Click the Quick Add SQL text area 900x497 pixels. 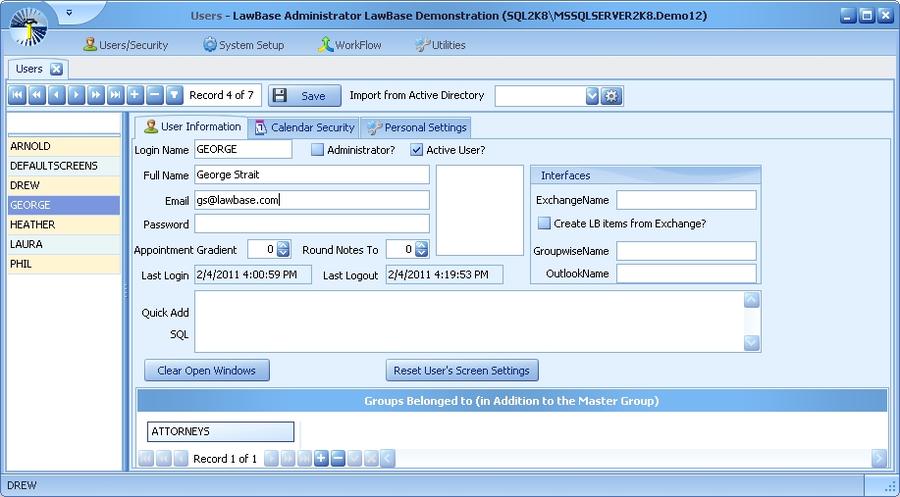point(470,321)
